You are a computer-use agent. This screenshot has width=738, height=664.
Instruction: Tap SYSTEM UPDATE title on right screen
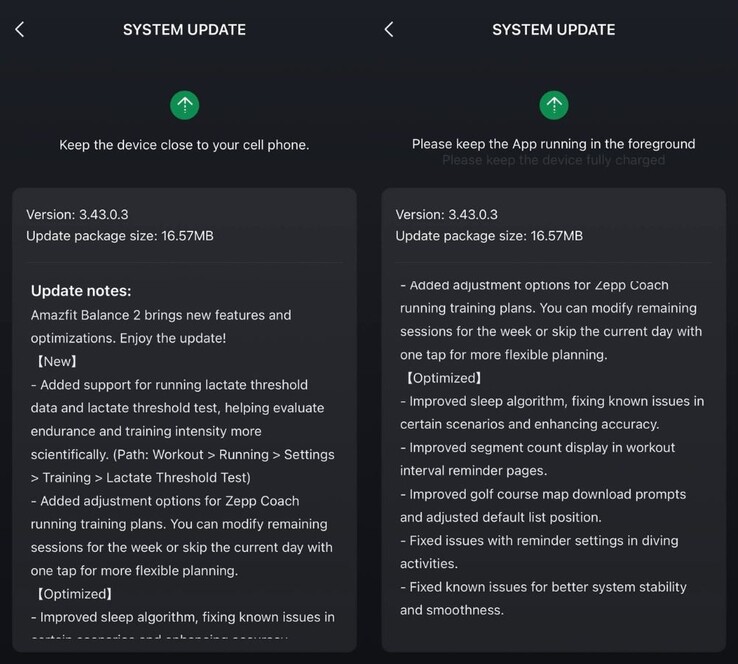[x=553, y=30]
